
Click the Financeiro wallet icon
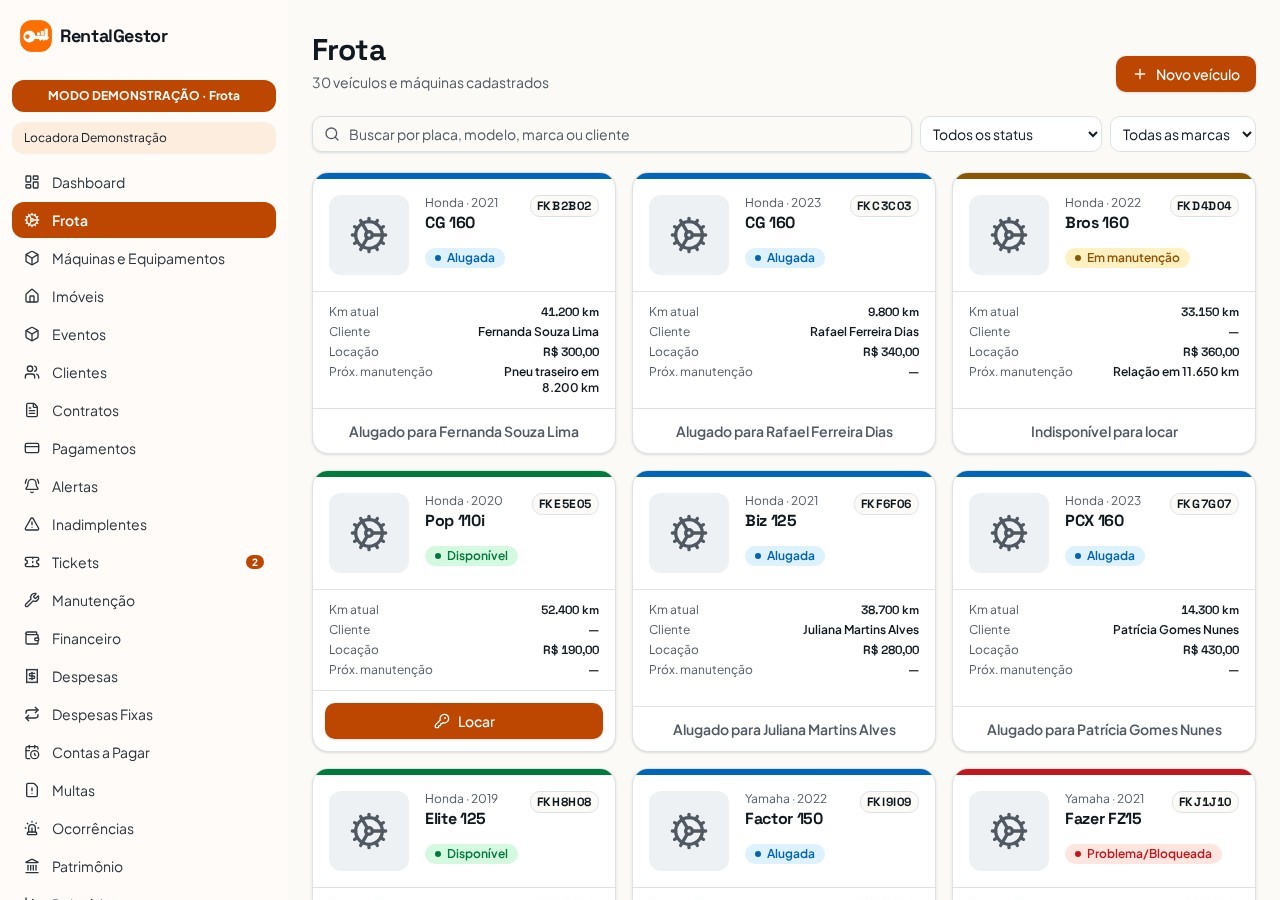tap(32, 638)
